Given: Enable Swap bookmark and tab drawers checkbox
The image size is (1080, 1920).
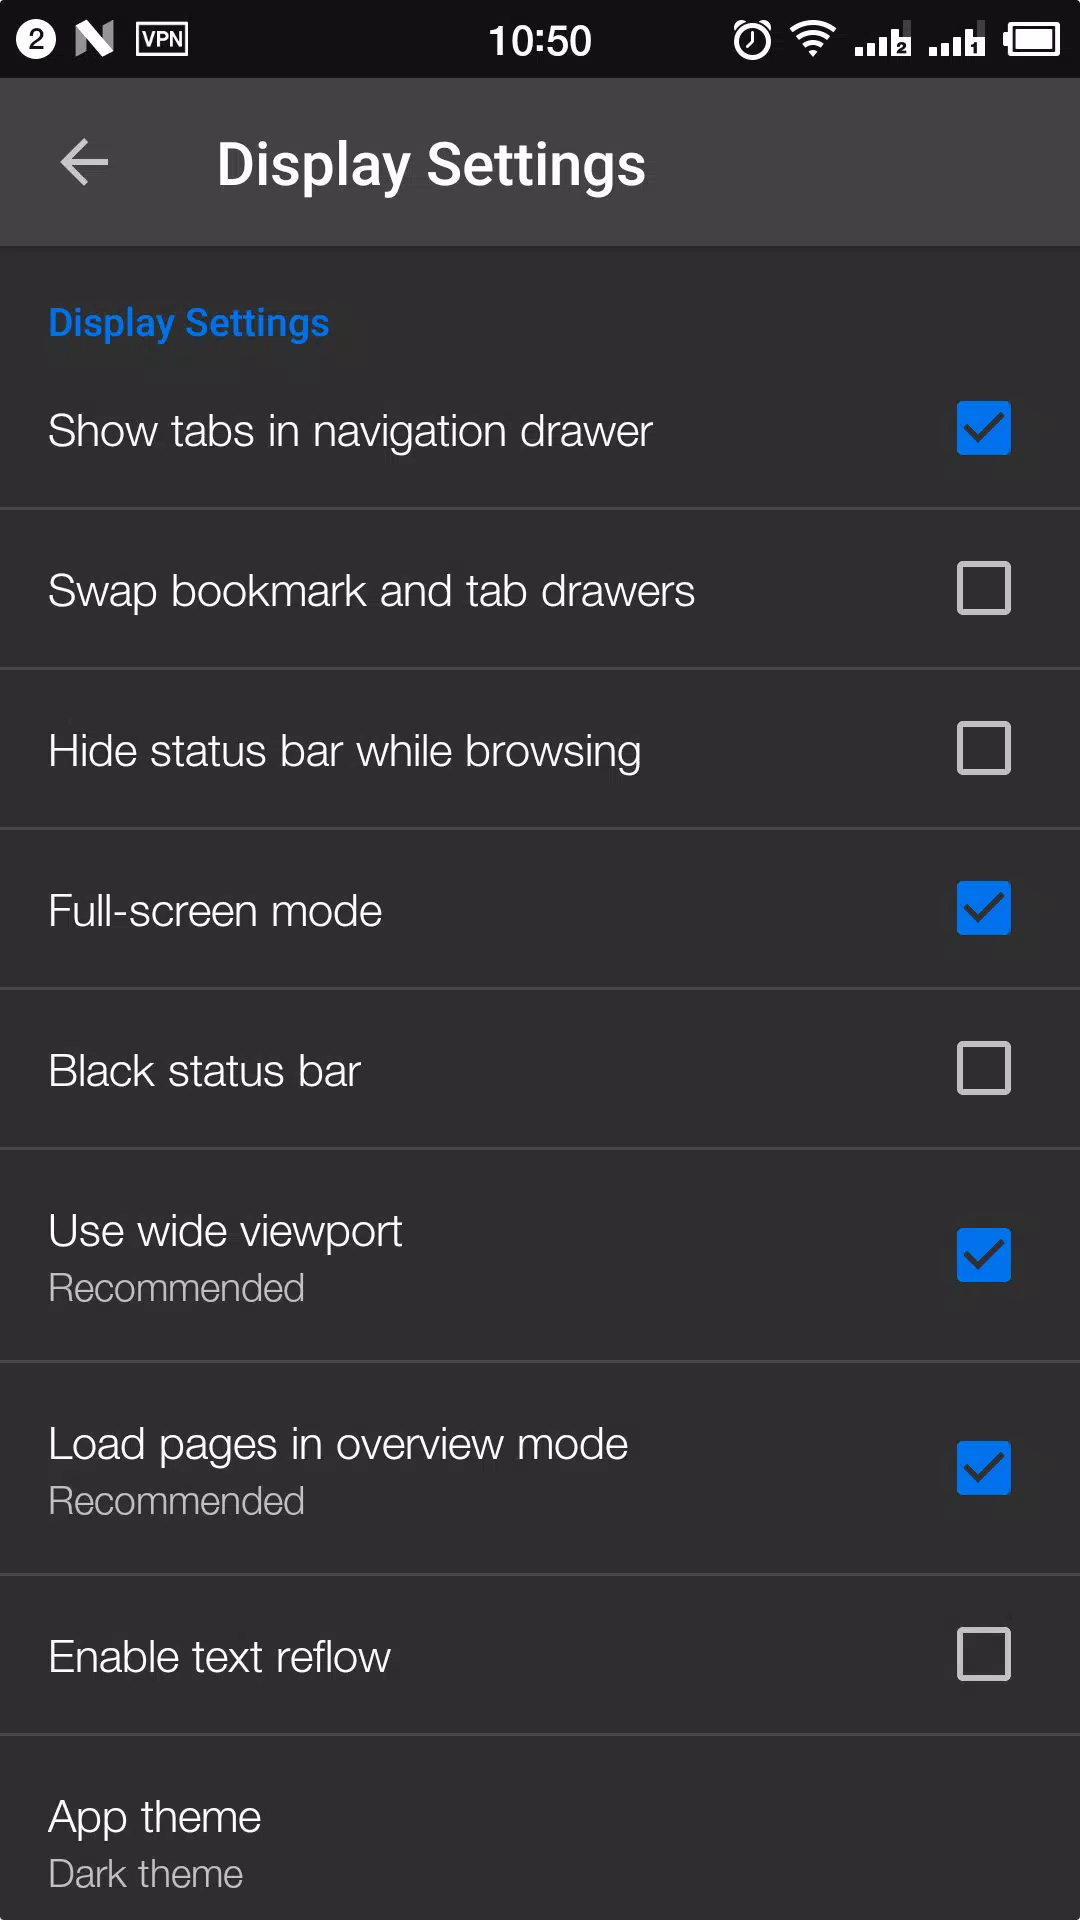Looking at the screenshot, I should [984, 588].
